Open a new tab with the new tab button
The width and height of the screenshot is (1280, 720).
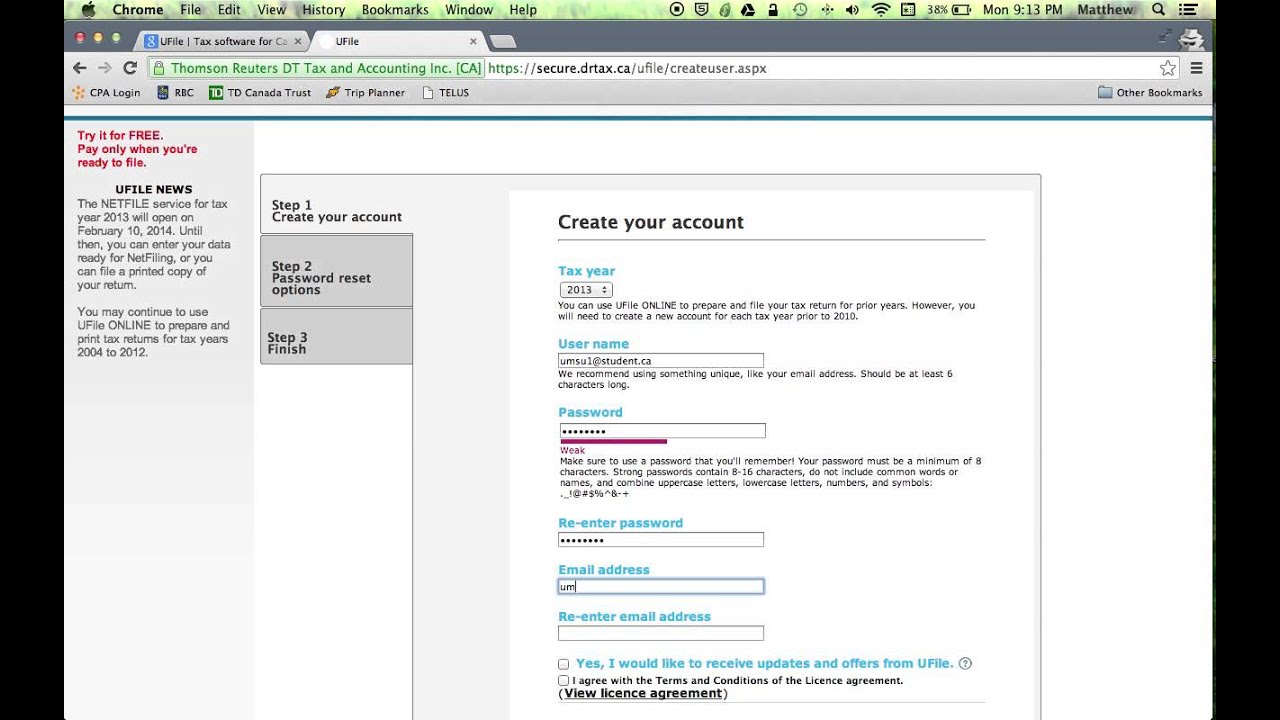503,41
